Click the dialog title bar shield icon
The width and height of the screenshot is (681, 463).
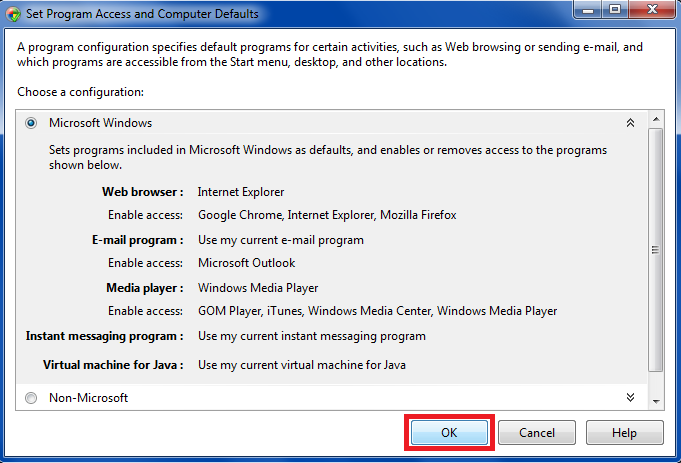[13, 14]
